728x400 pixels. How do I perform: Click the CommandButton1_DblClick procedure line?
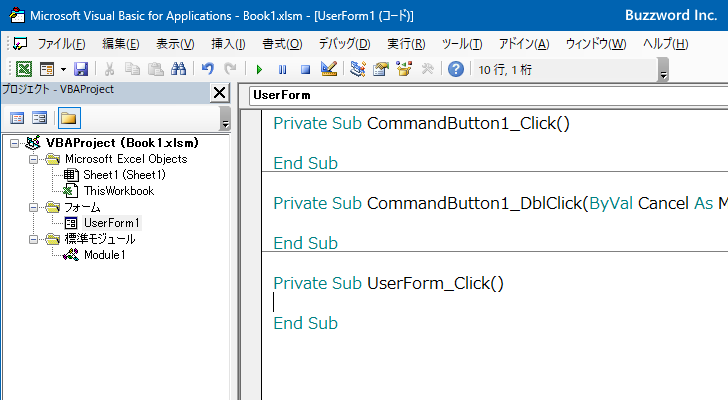tap(500, 203)
